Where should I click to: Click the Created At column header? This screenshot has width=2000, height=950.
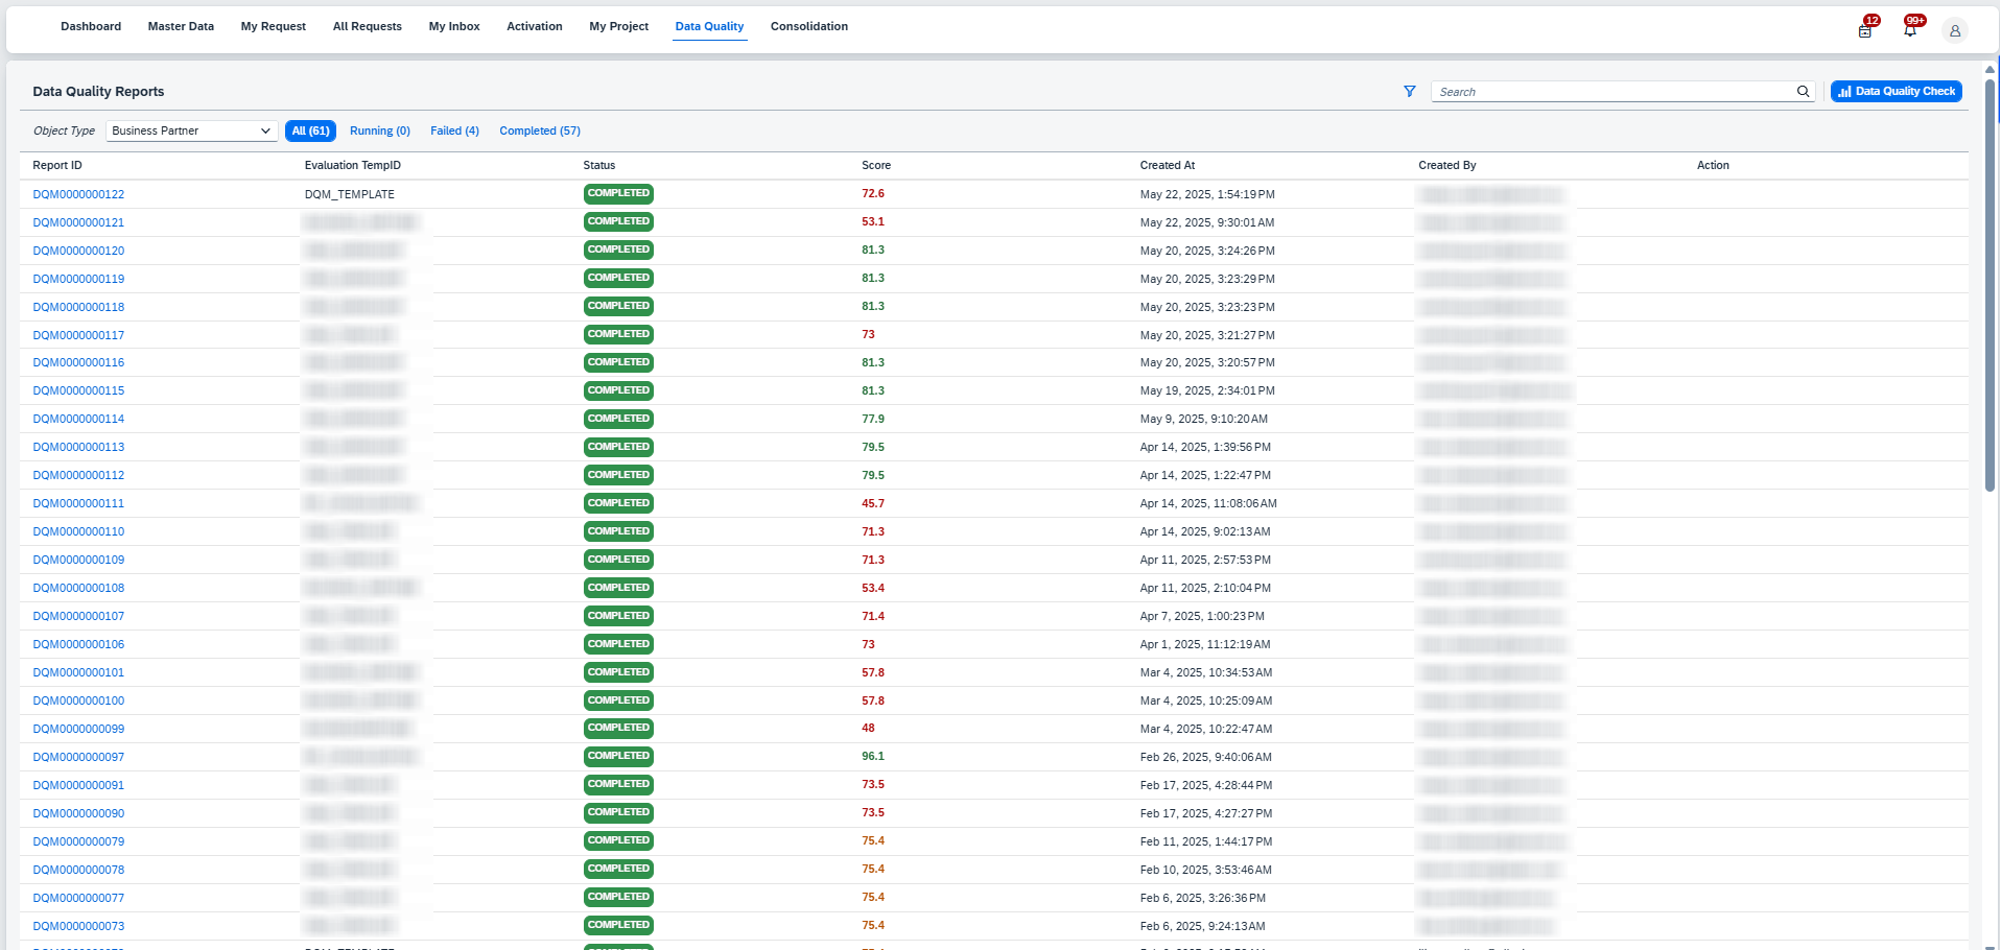point(1167,166)
